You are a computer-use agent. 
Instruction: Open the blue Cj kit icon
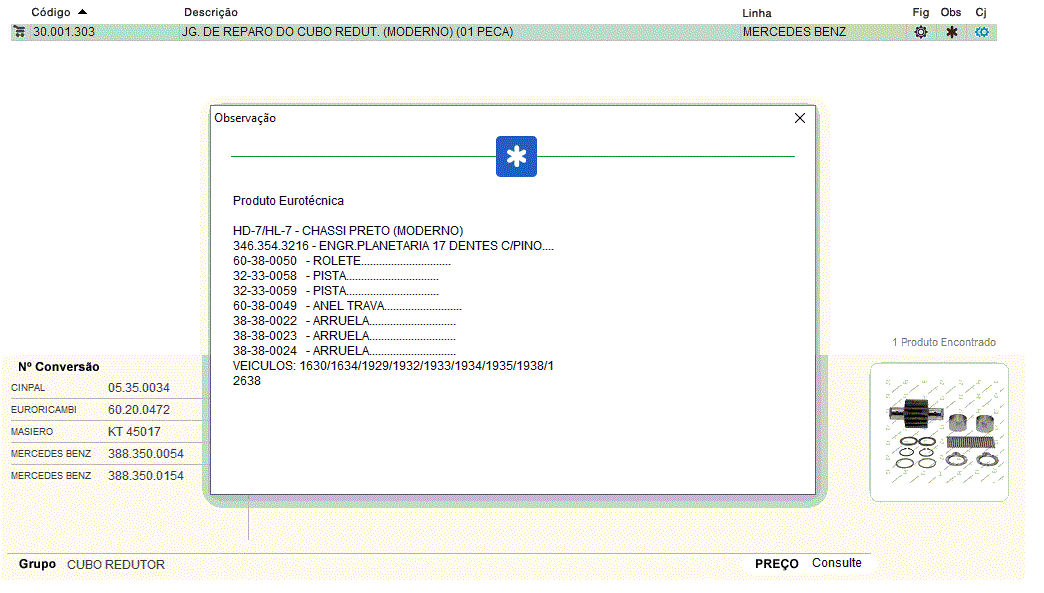pos(982,32)
